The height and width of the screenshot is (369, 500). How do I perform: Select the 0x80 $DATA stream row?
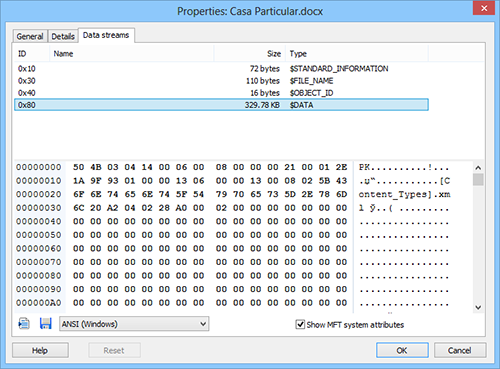(221, 105)
